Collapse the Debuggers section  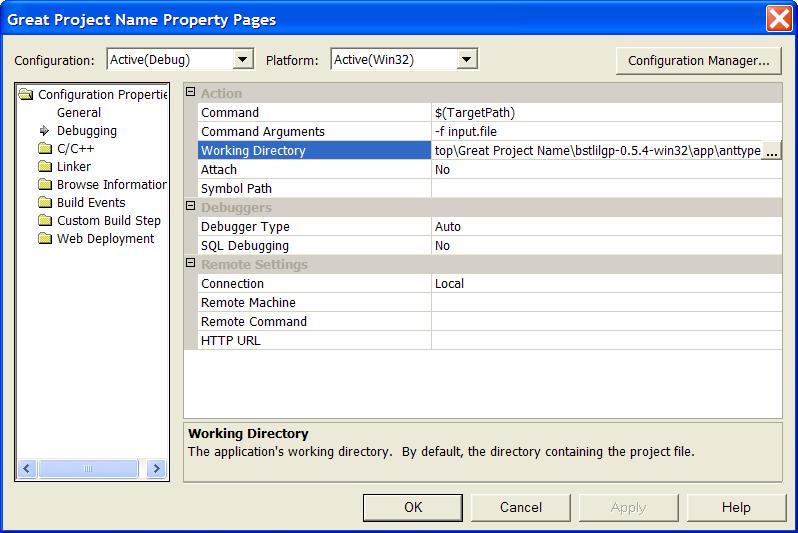tap(190, 206)
